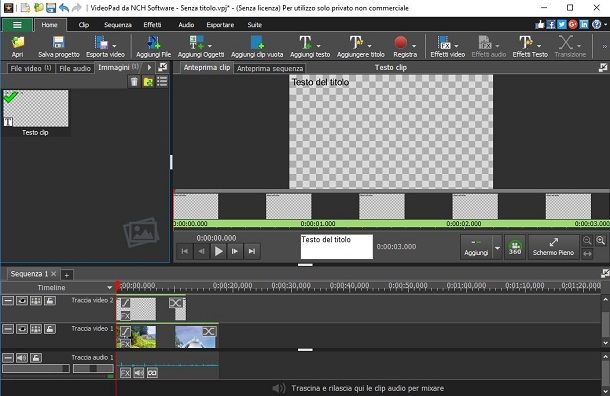Image resolution: width=610 pixels, height=396 pixels.
Task: Click the Transizione toolbar icon
Action: pyautogui.click(x=566, y=42)
